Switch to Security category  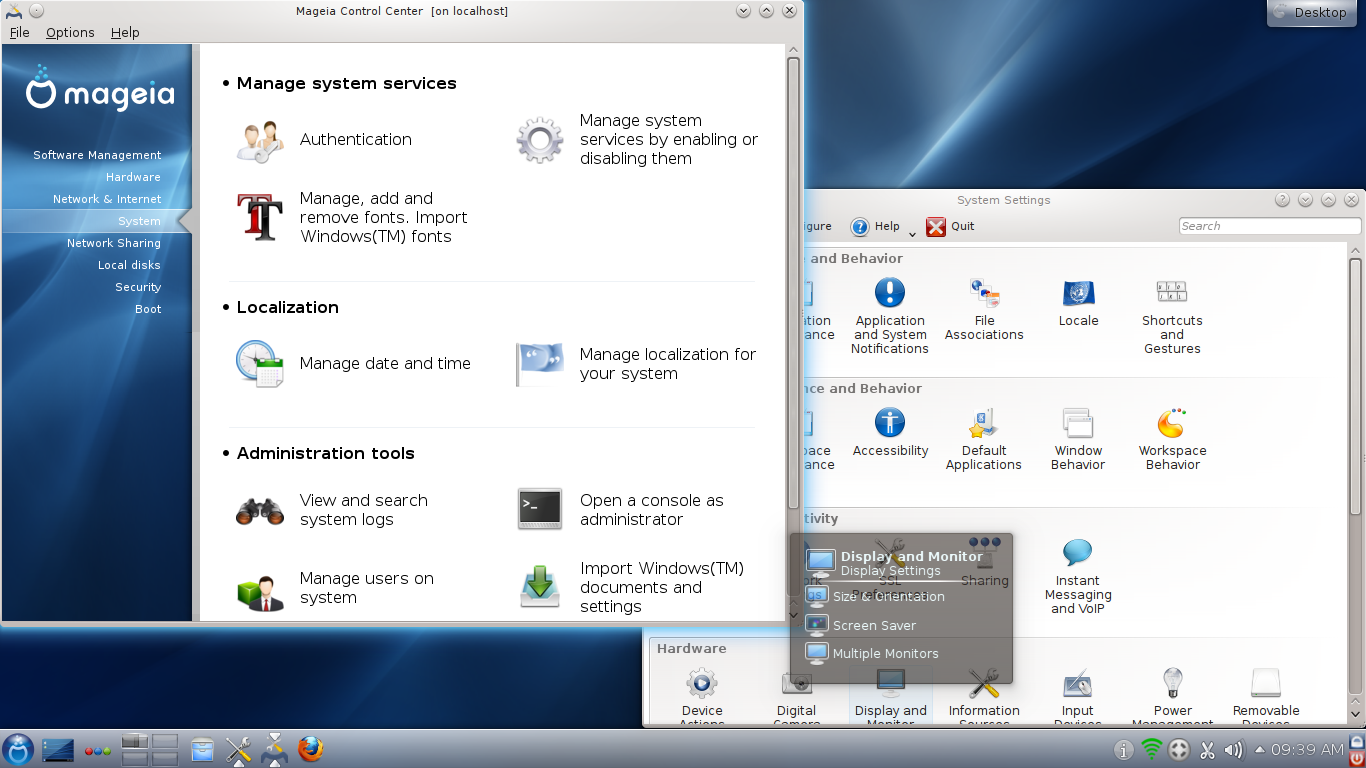[138, 287]
